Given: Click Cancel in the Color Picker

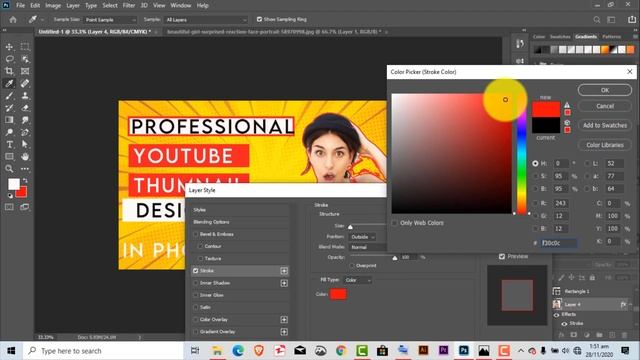Looking at the screenshot, I should pos(604,106).
